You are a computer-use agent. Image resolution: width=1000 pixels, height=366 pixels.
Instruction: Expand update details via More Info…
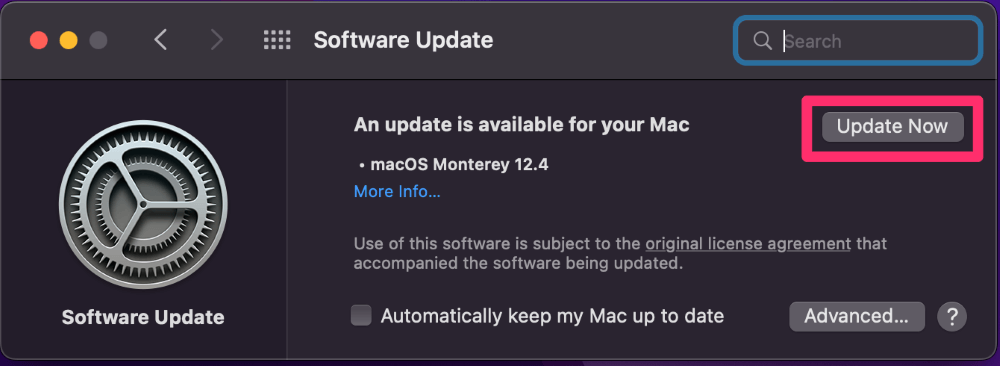(397, 191)
